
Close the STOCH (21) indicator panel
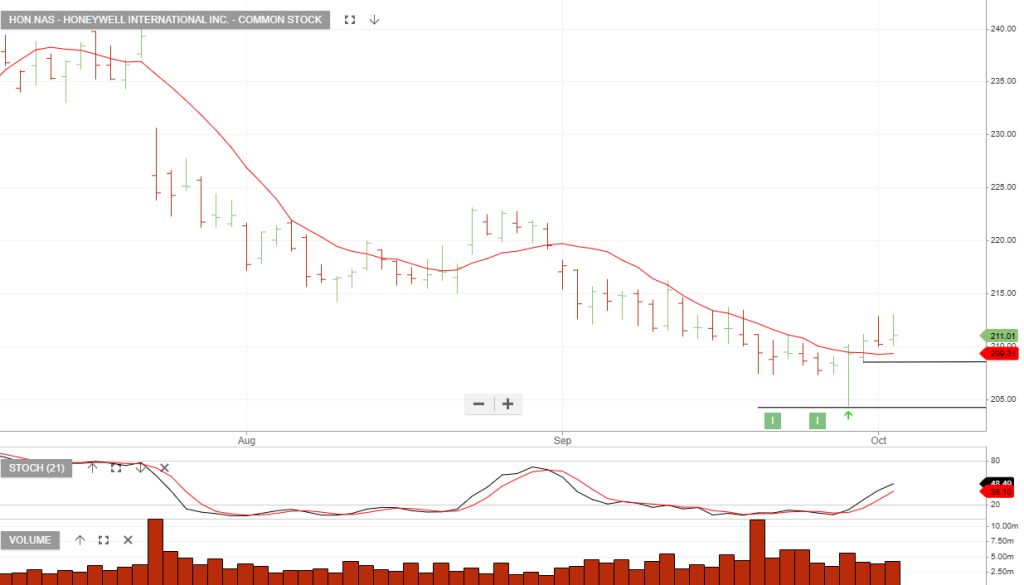coord(165,468)
